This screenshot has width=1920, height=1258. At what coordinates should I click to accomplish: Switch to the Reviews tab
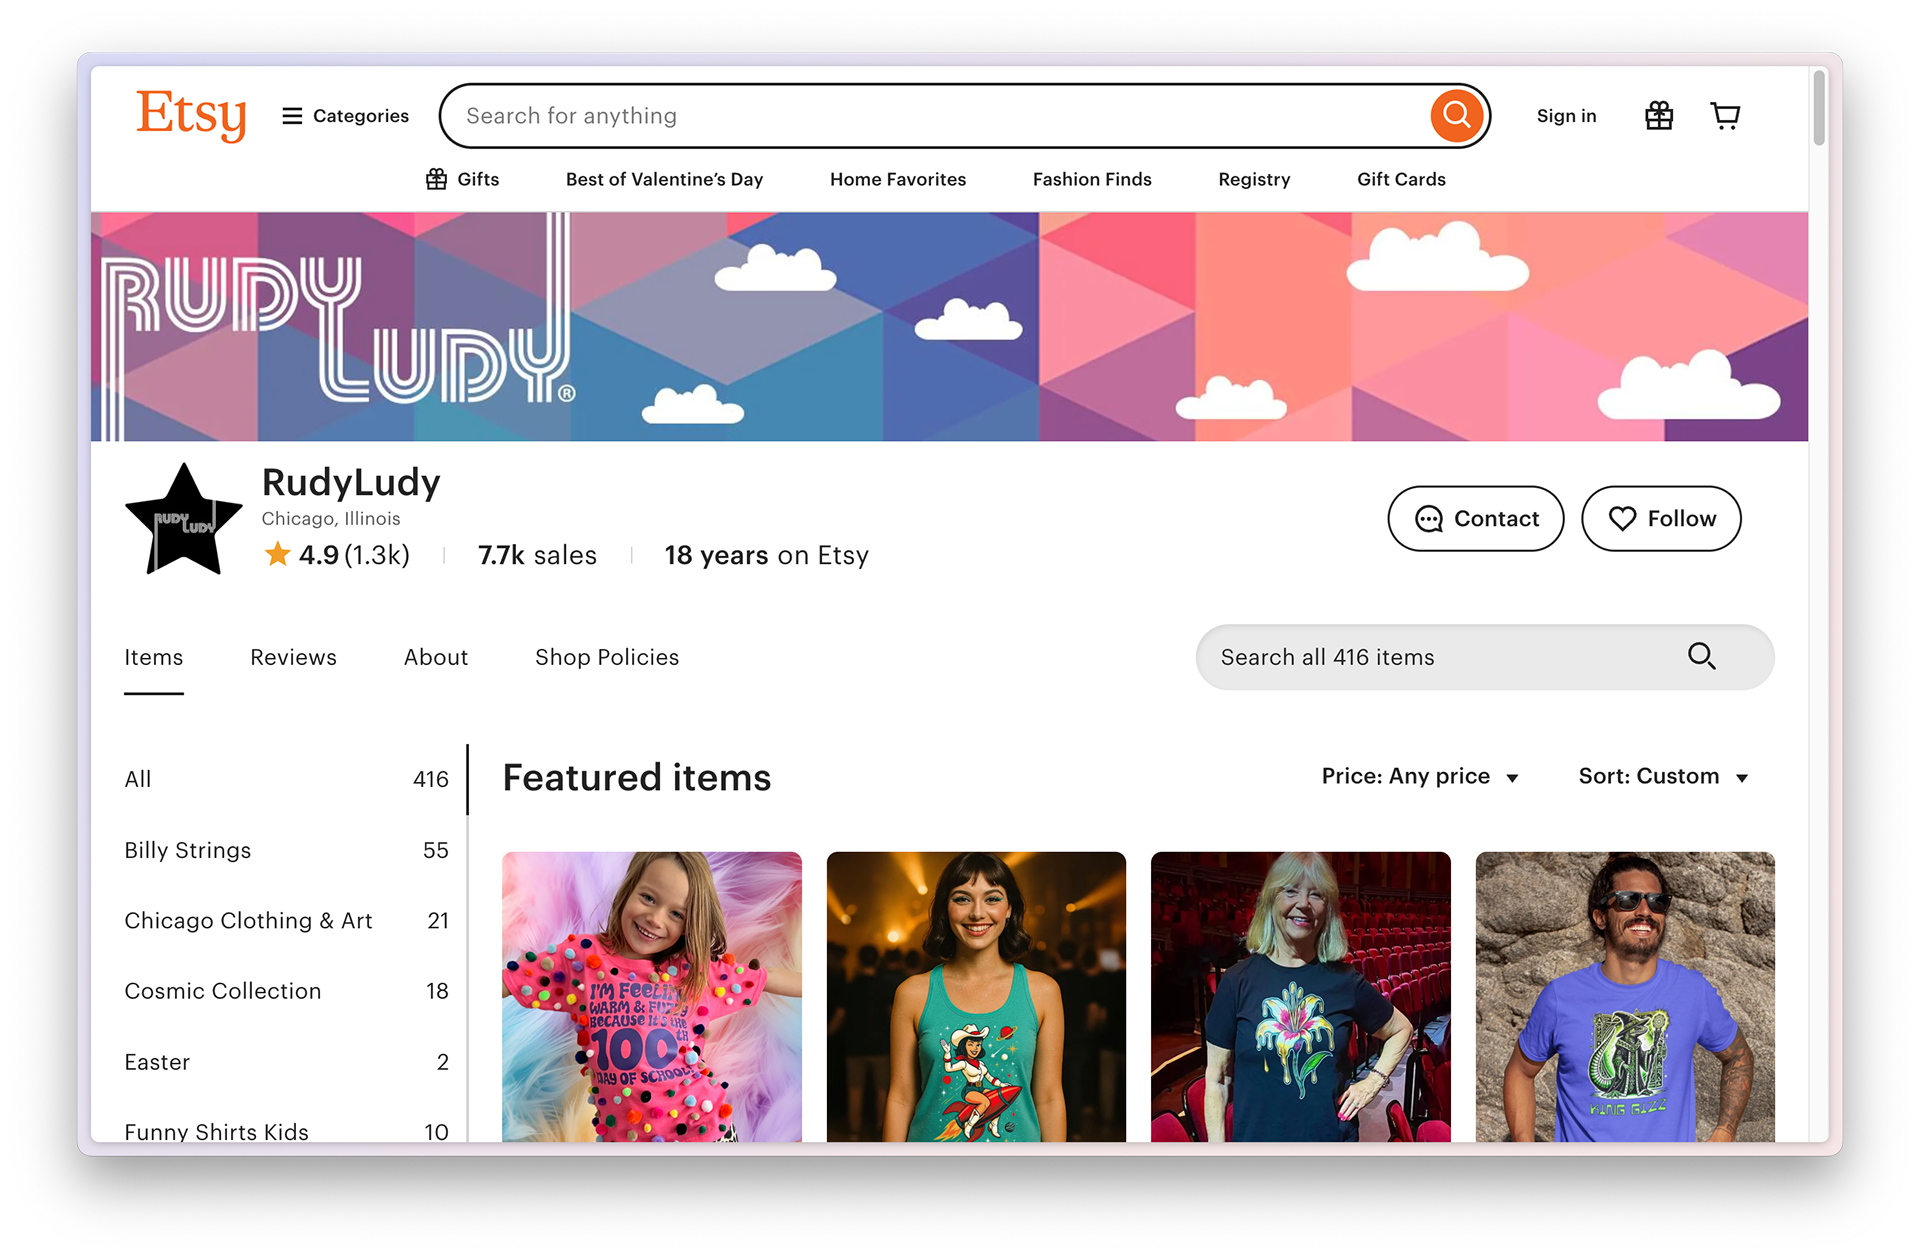(293, 657)
